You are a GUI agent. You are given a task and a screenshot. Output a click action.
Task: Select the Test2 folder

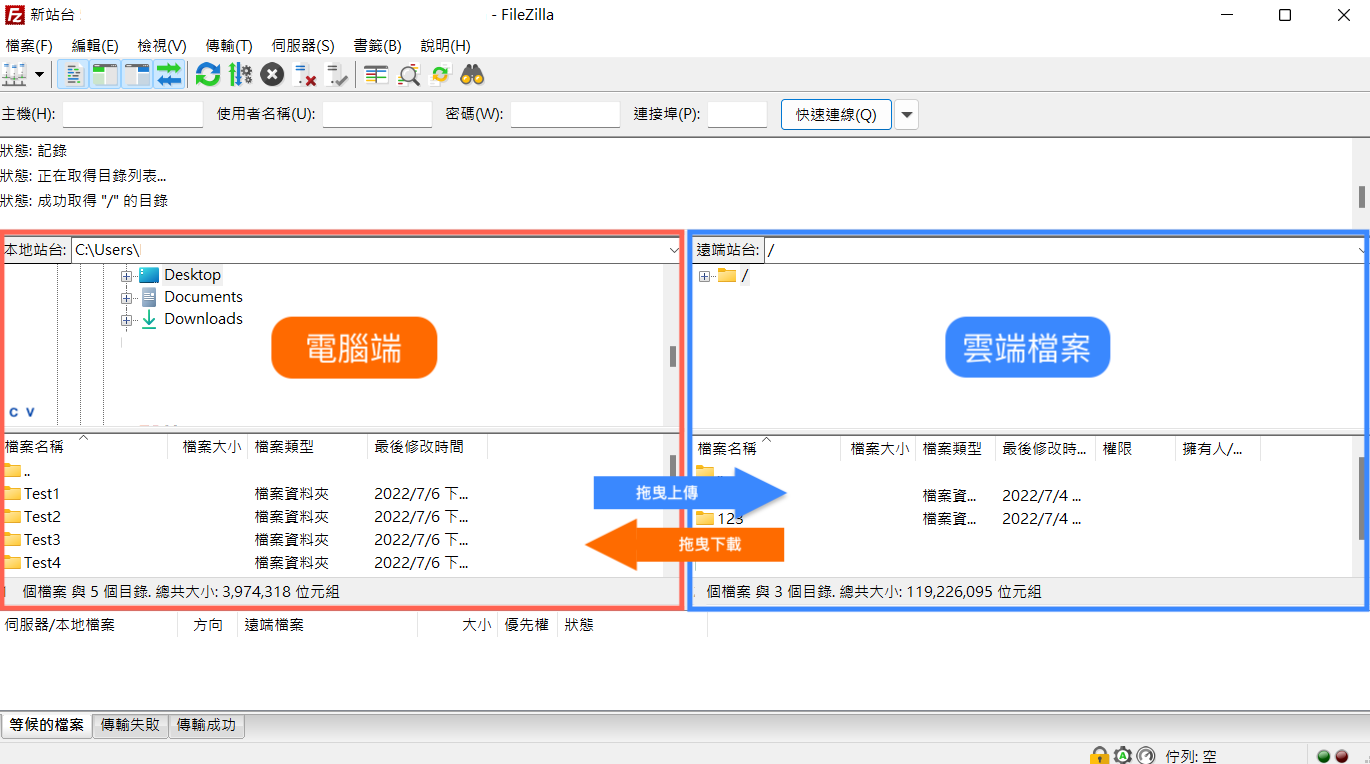(x=42, y=517)
